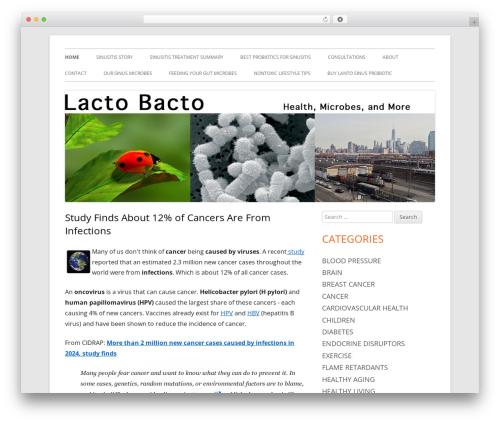Click the earth globe thumbnail image
500x423 pixels.
[x=78, y=262]
